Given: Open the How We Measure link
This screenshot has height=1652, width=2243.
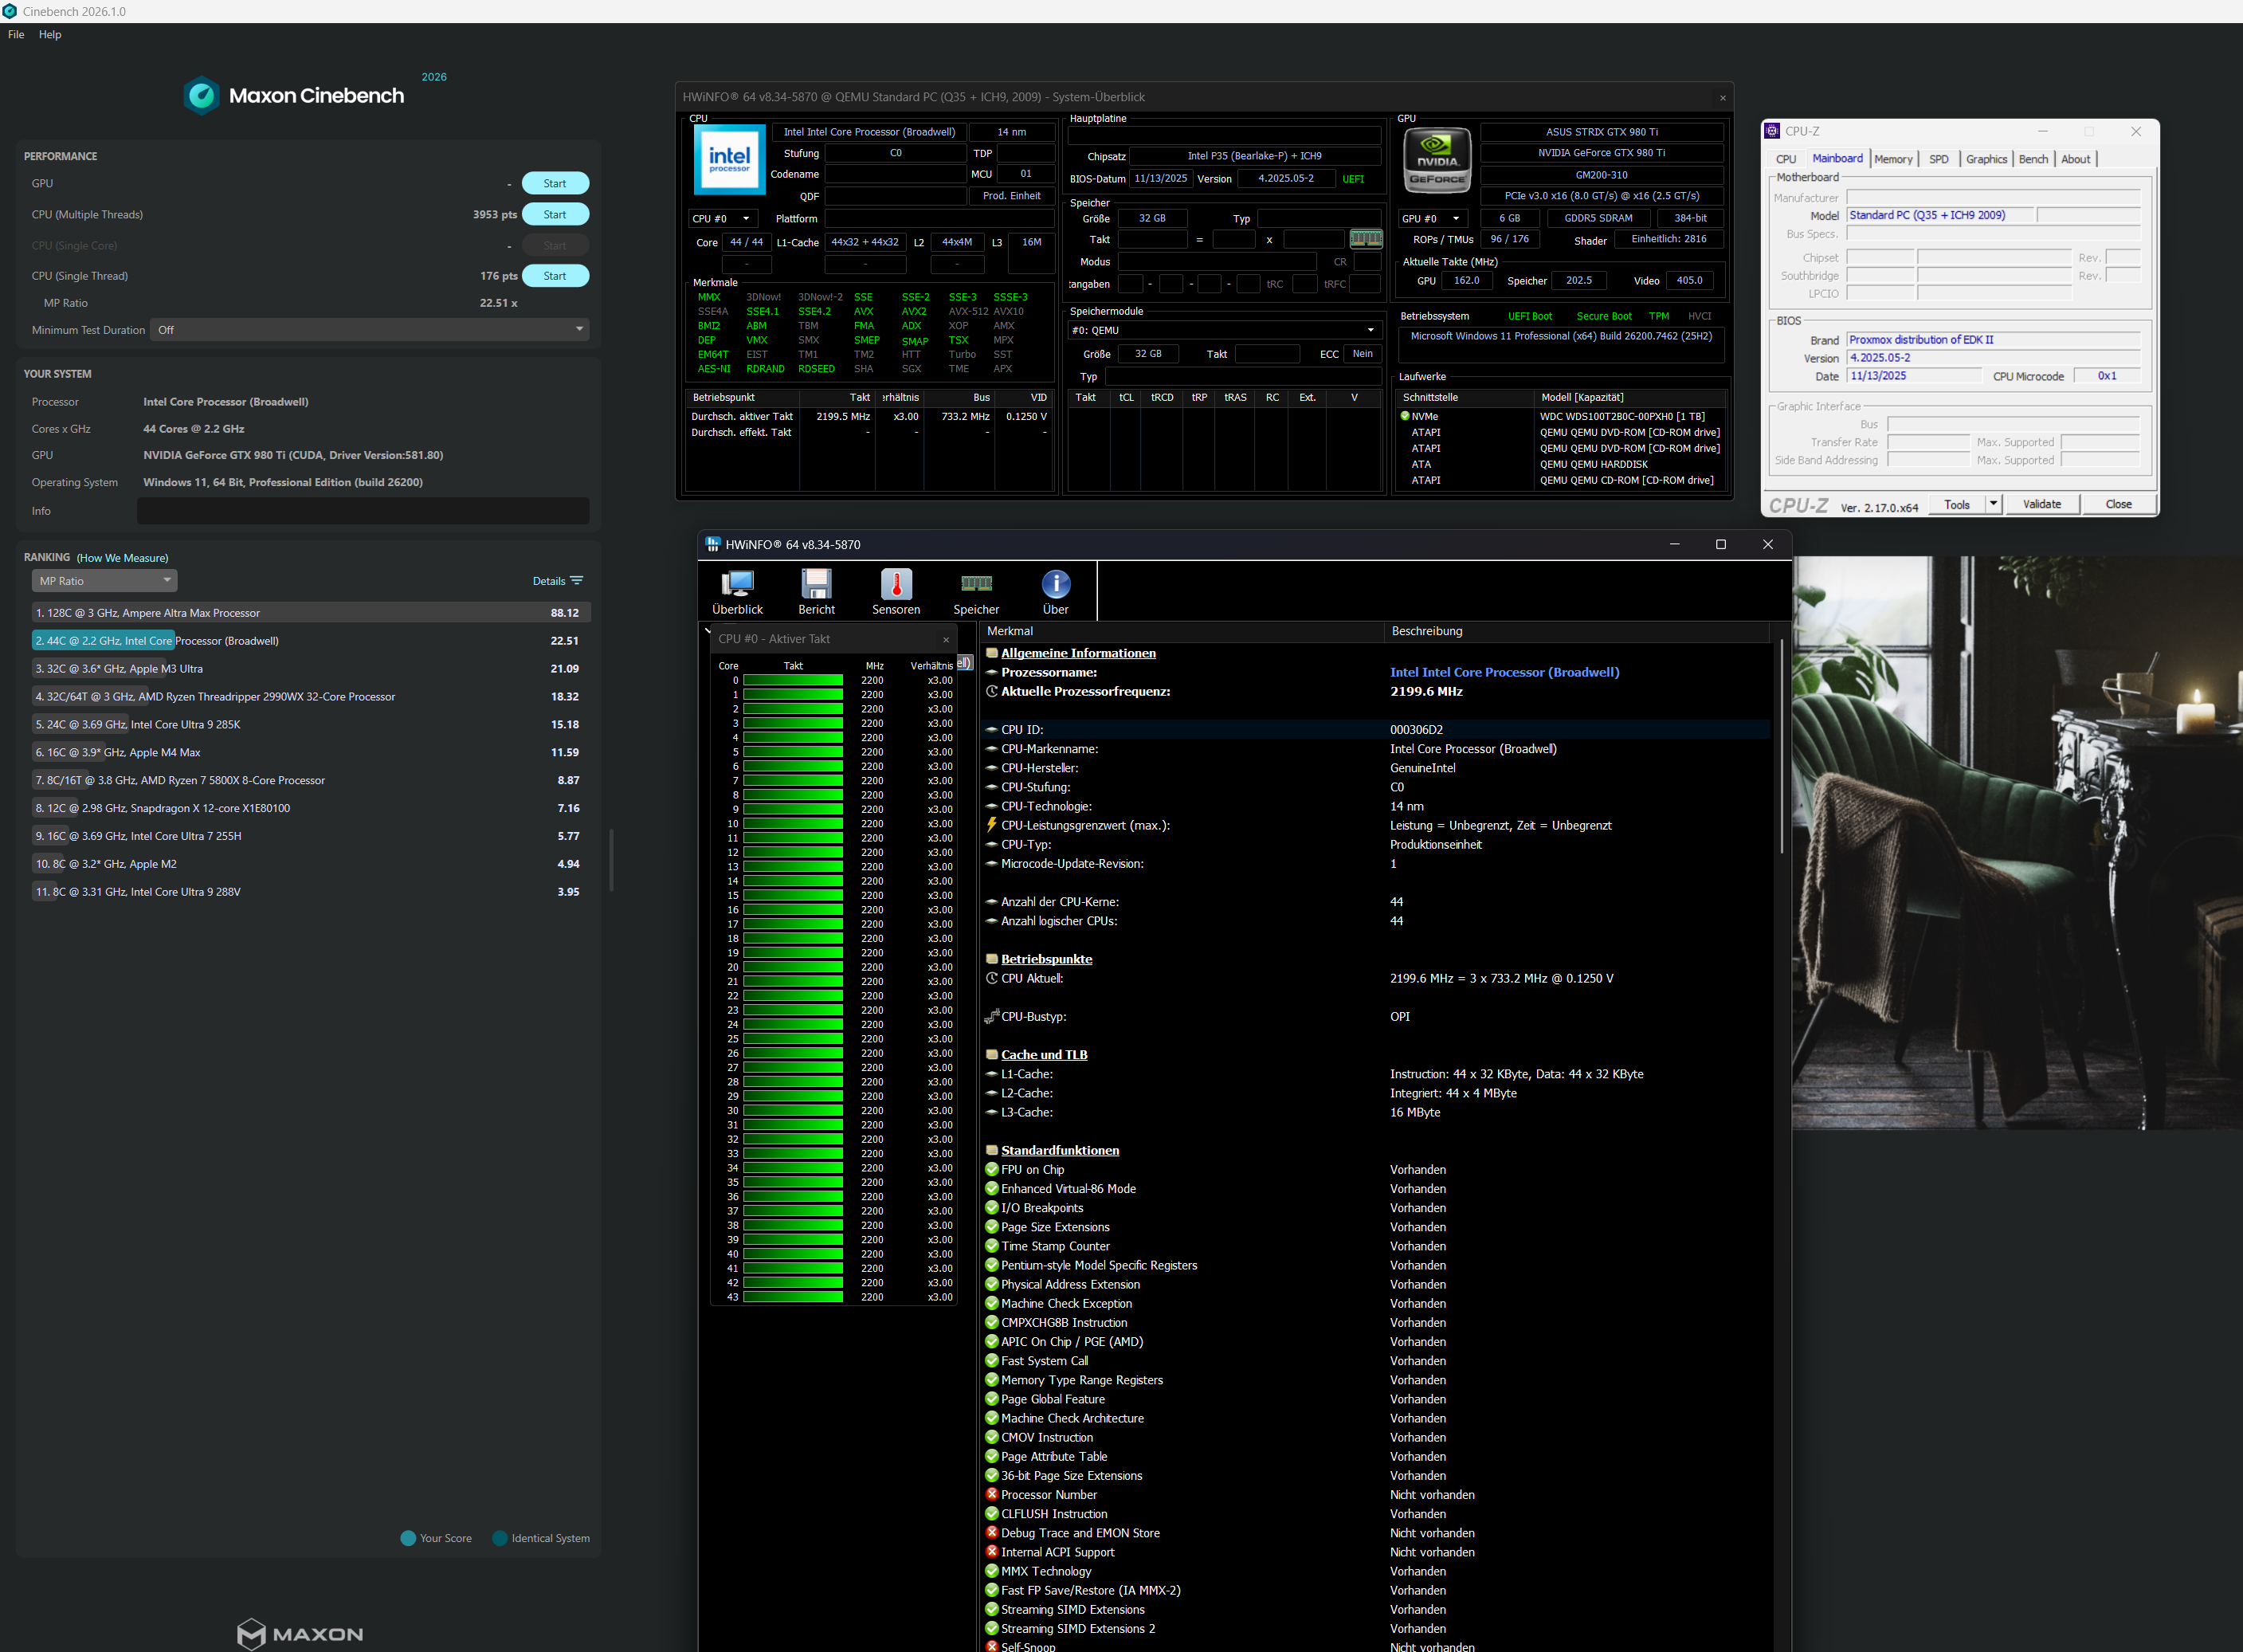Looking at the screenshot, I should [x=123, y=558].
